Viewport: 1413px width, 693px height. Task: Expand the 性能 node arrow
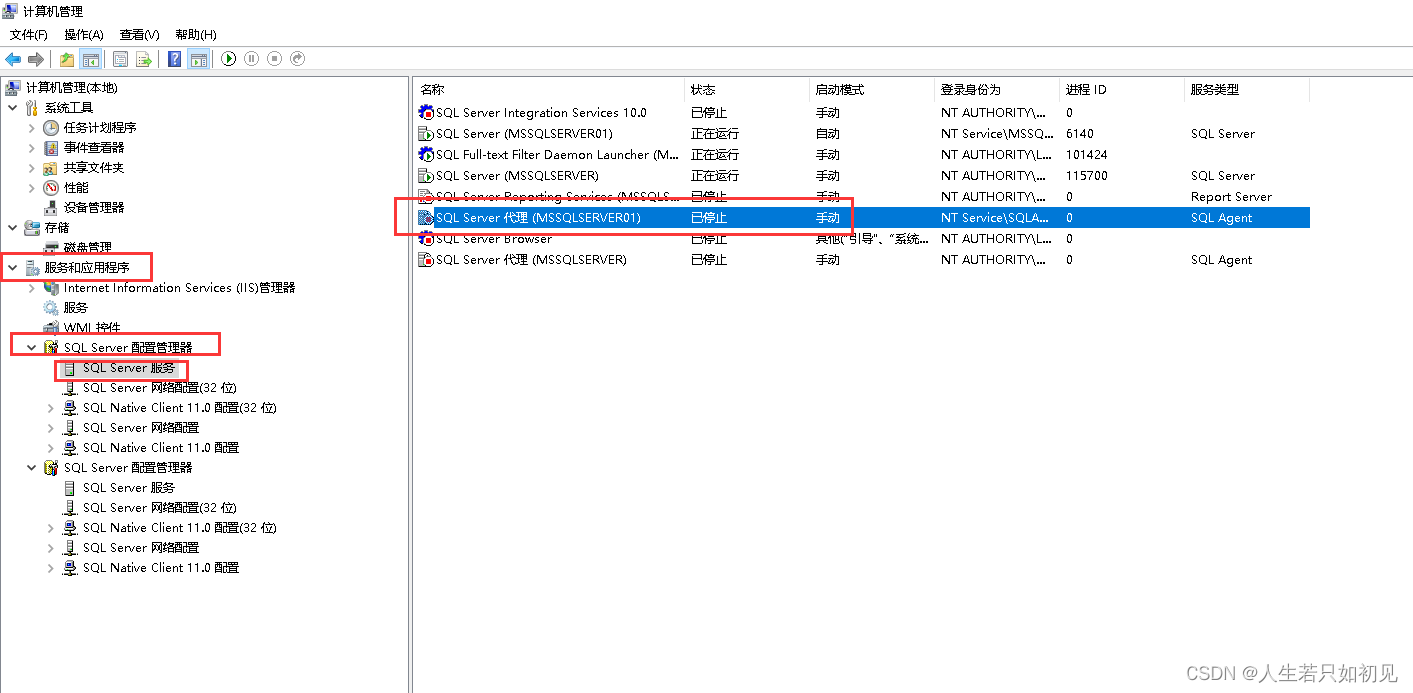[32, 188]
